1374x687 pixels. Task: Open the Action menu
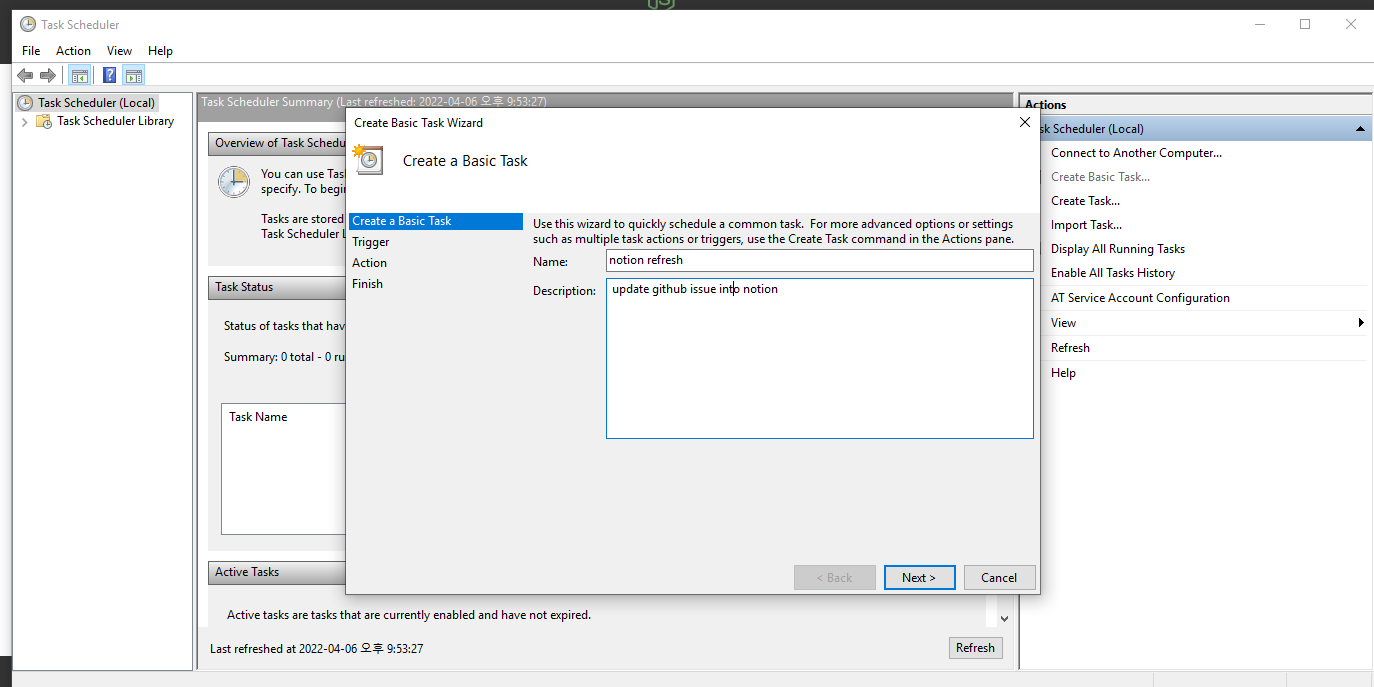click(x=73, y=51)
